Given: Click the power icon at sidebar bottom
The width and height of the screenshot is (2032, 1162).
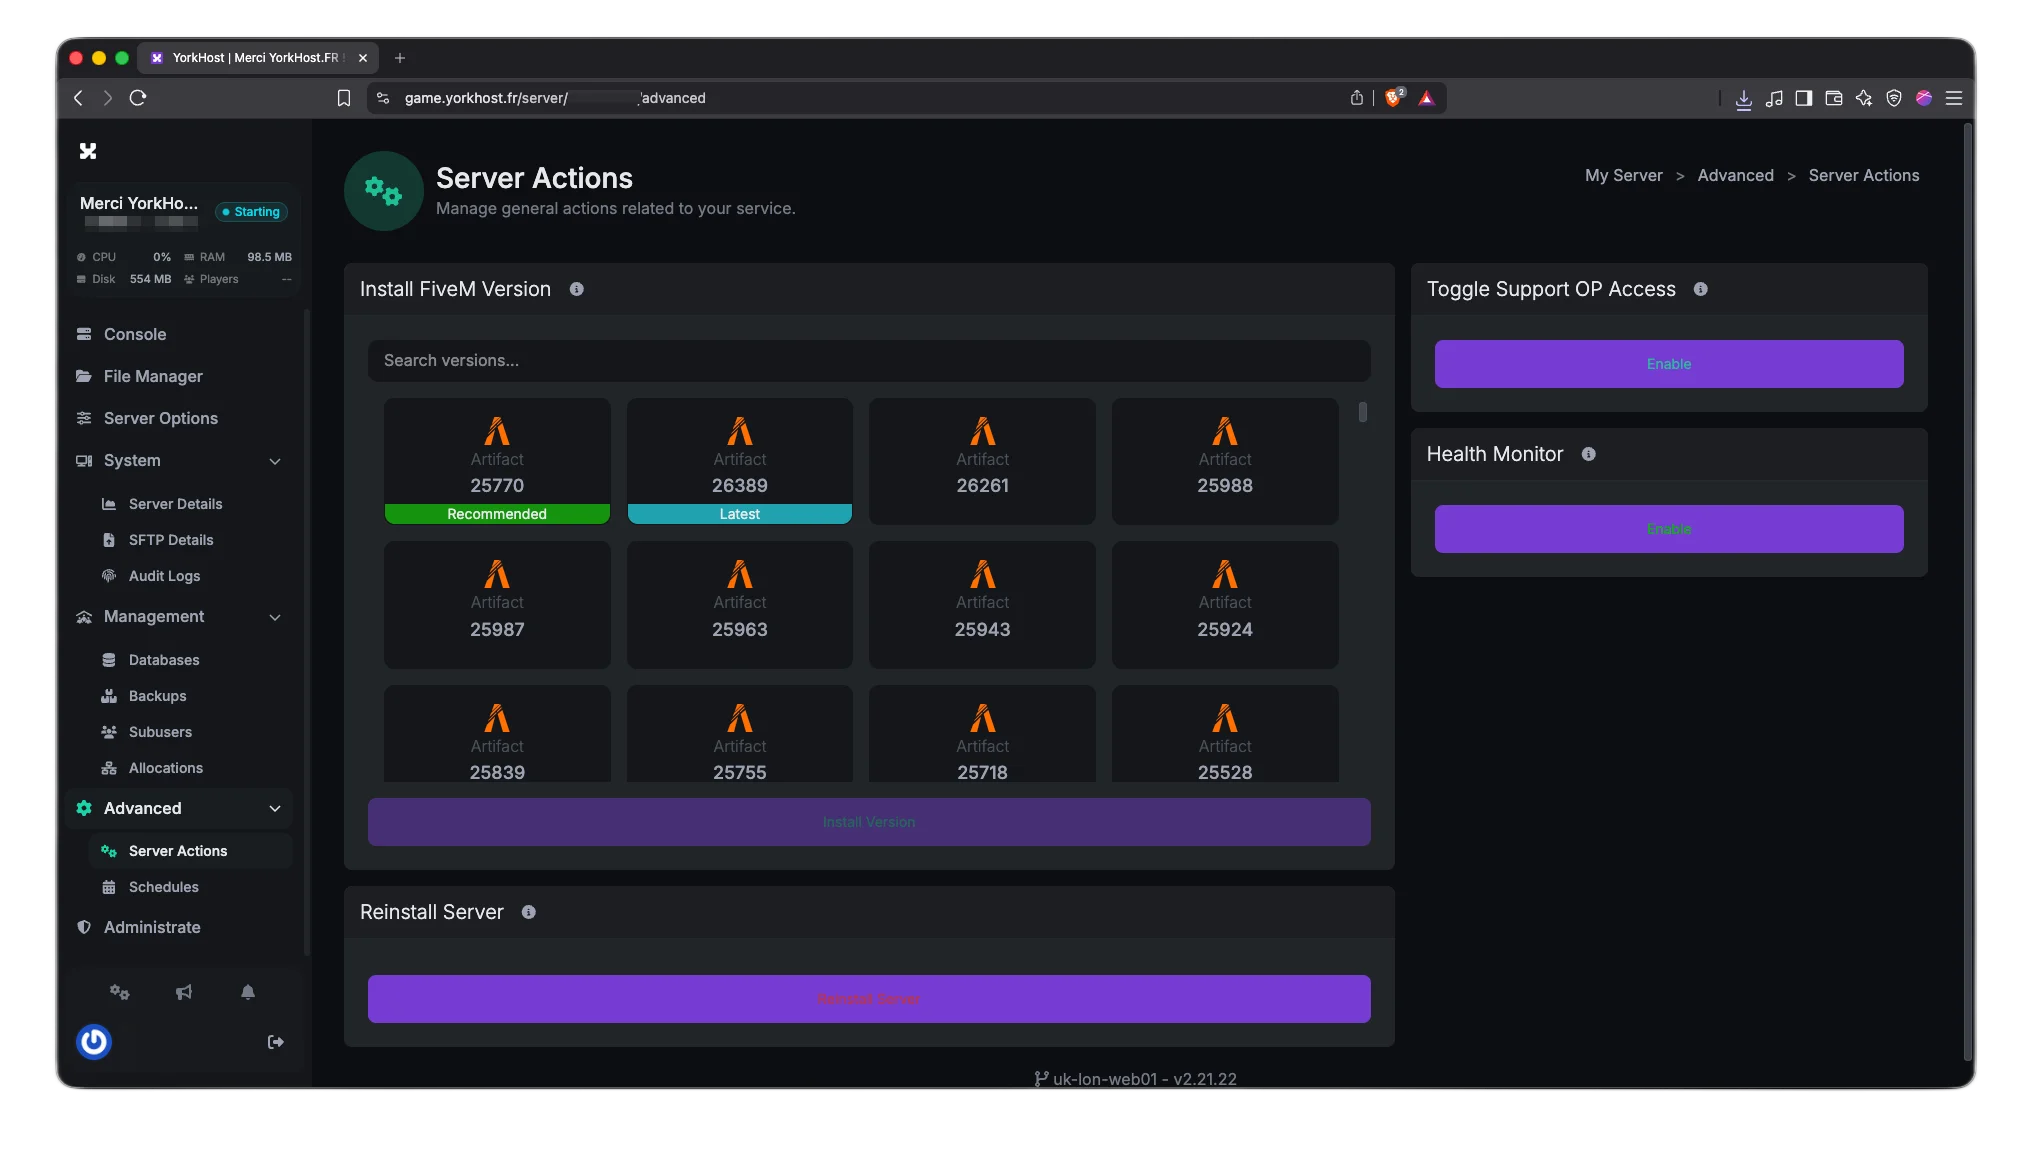Looking at the screenshot, I should (94, 1042).
